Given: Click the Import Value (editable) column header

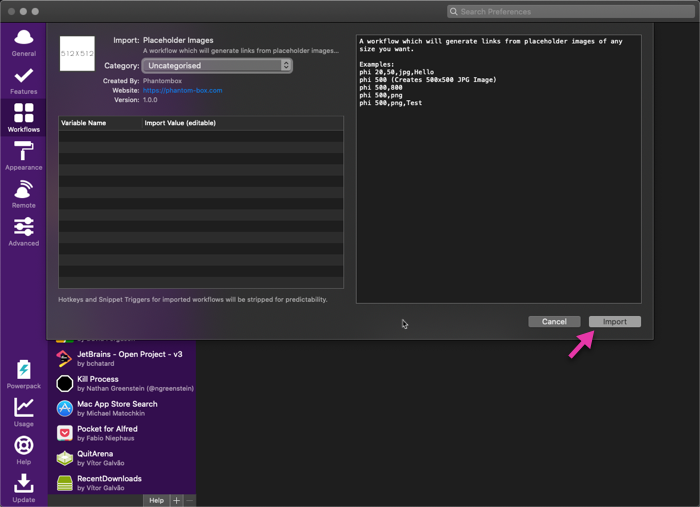Looking at the screenshot, I should coord(243,123).
